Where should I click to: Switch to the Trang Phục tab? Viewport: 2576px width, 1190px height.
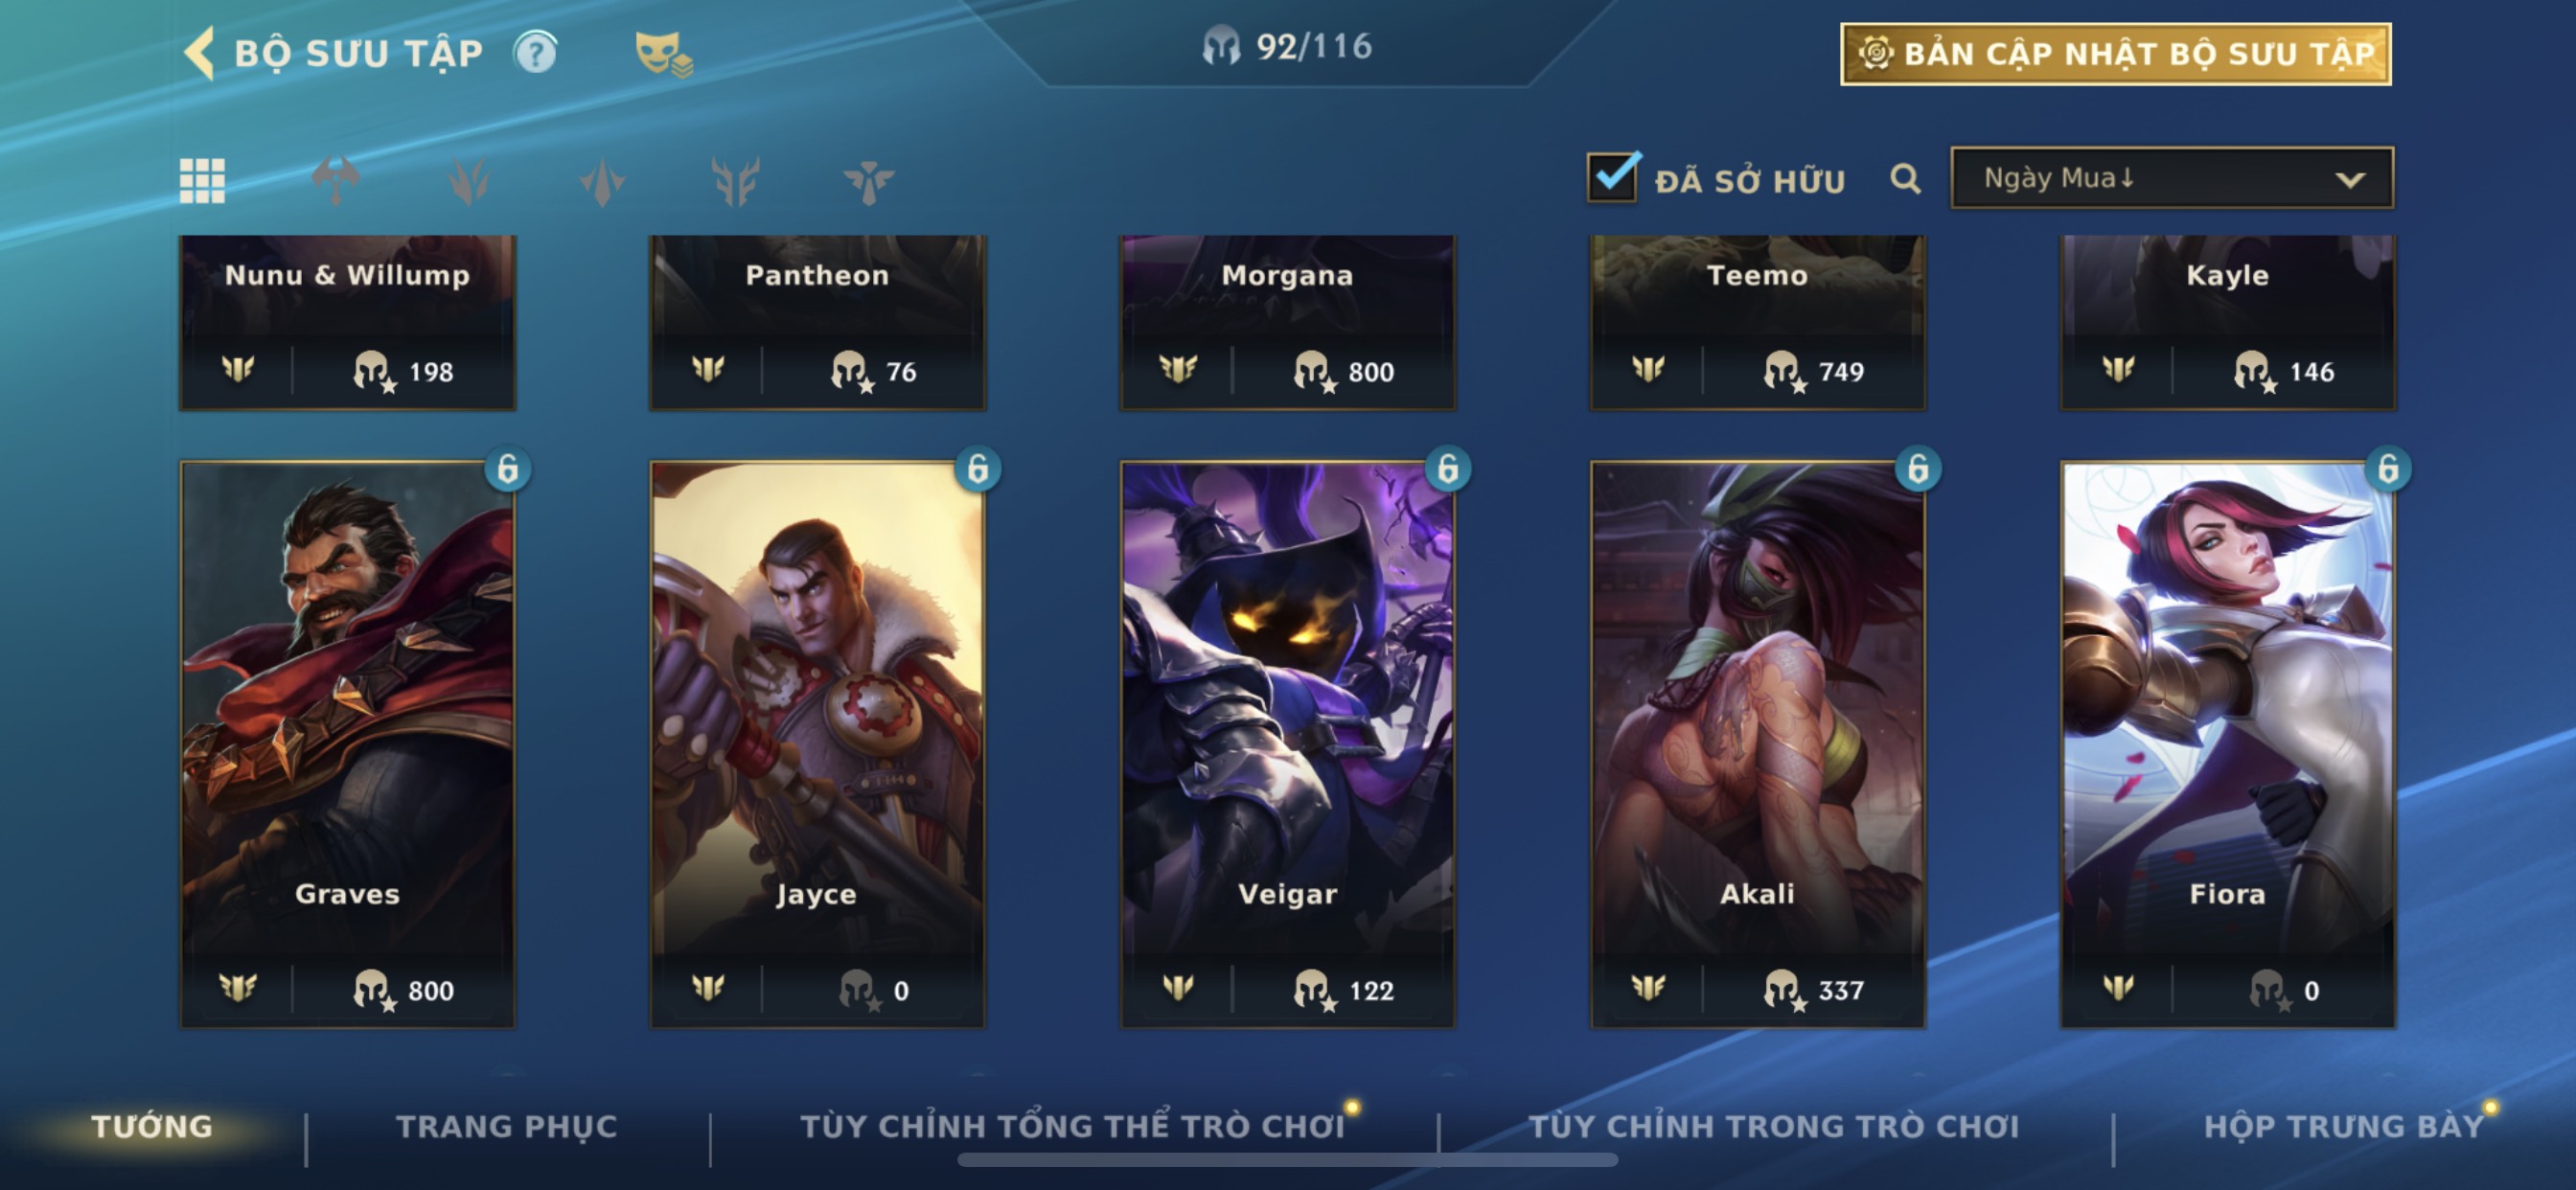pyautogui.click(x=507, y=1126)
